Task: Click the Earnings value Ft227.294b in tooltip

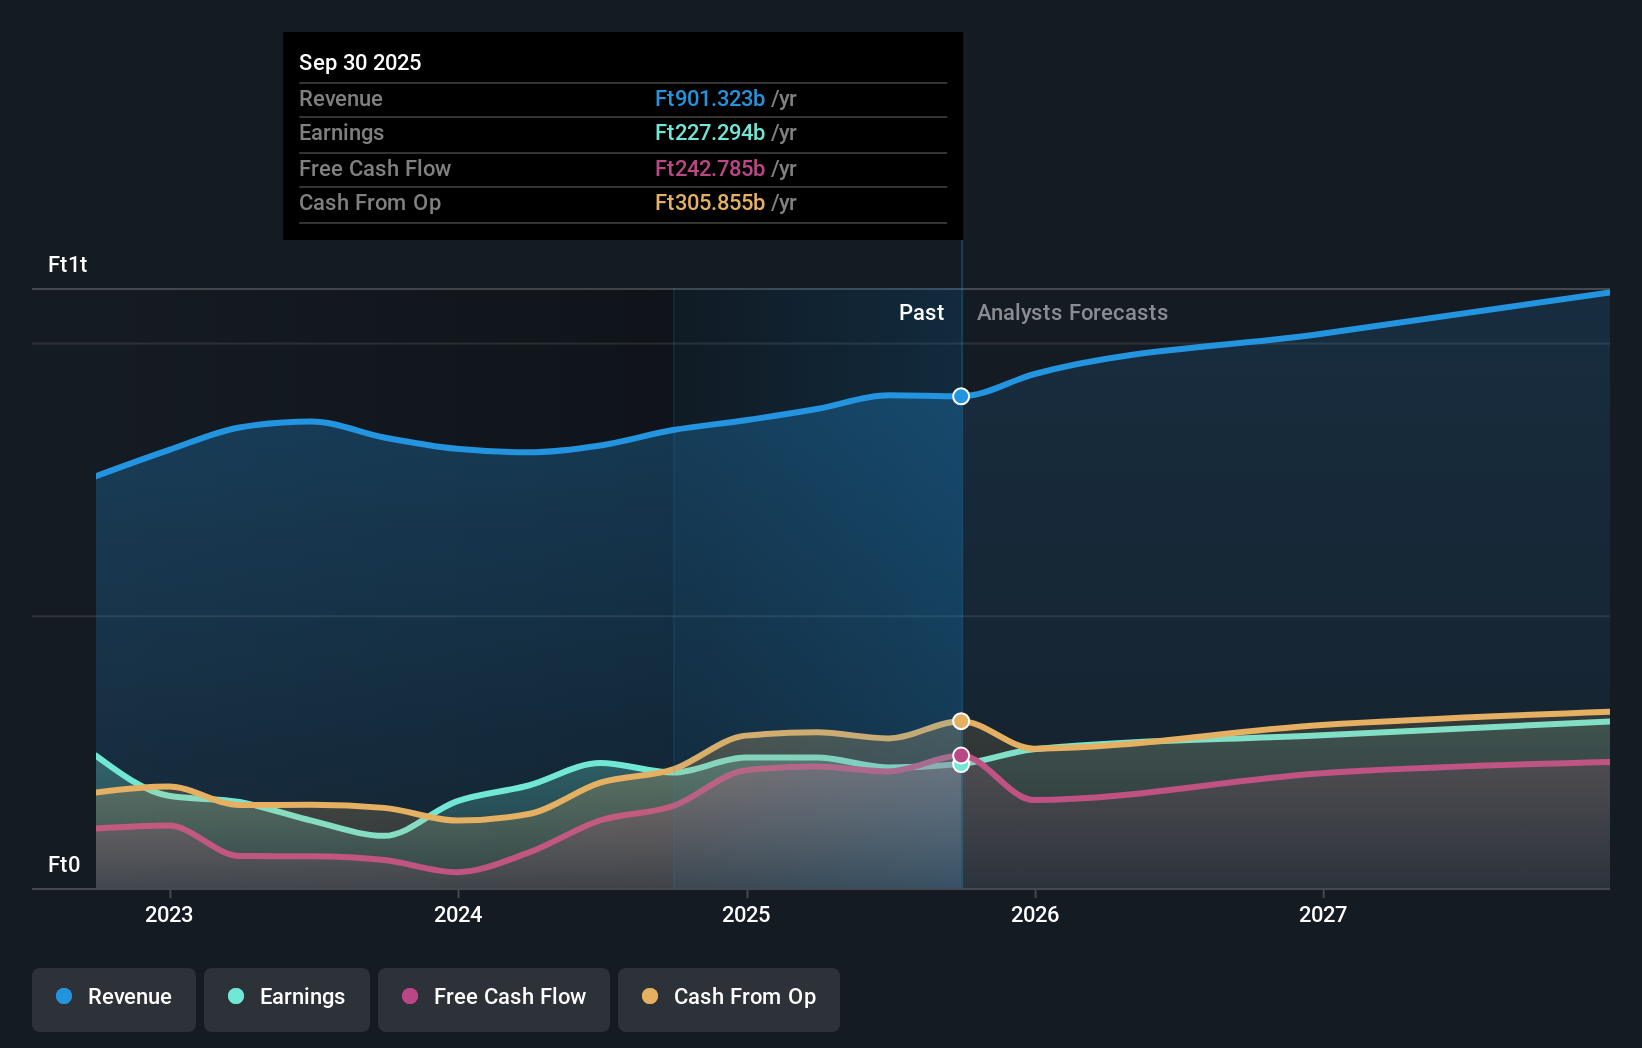Action: 711,132
